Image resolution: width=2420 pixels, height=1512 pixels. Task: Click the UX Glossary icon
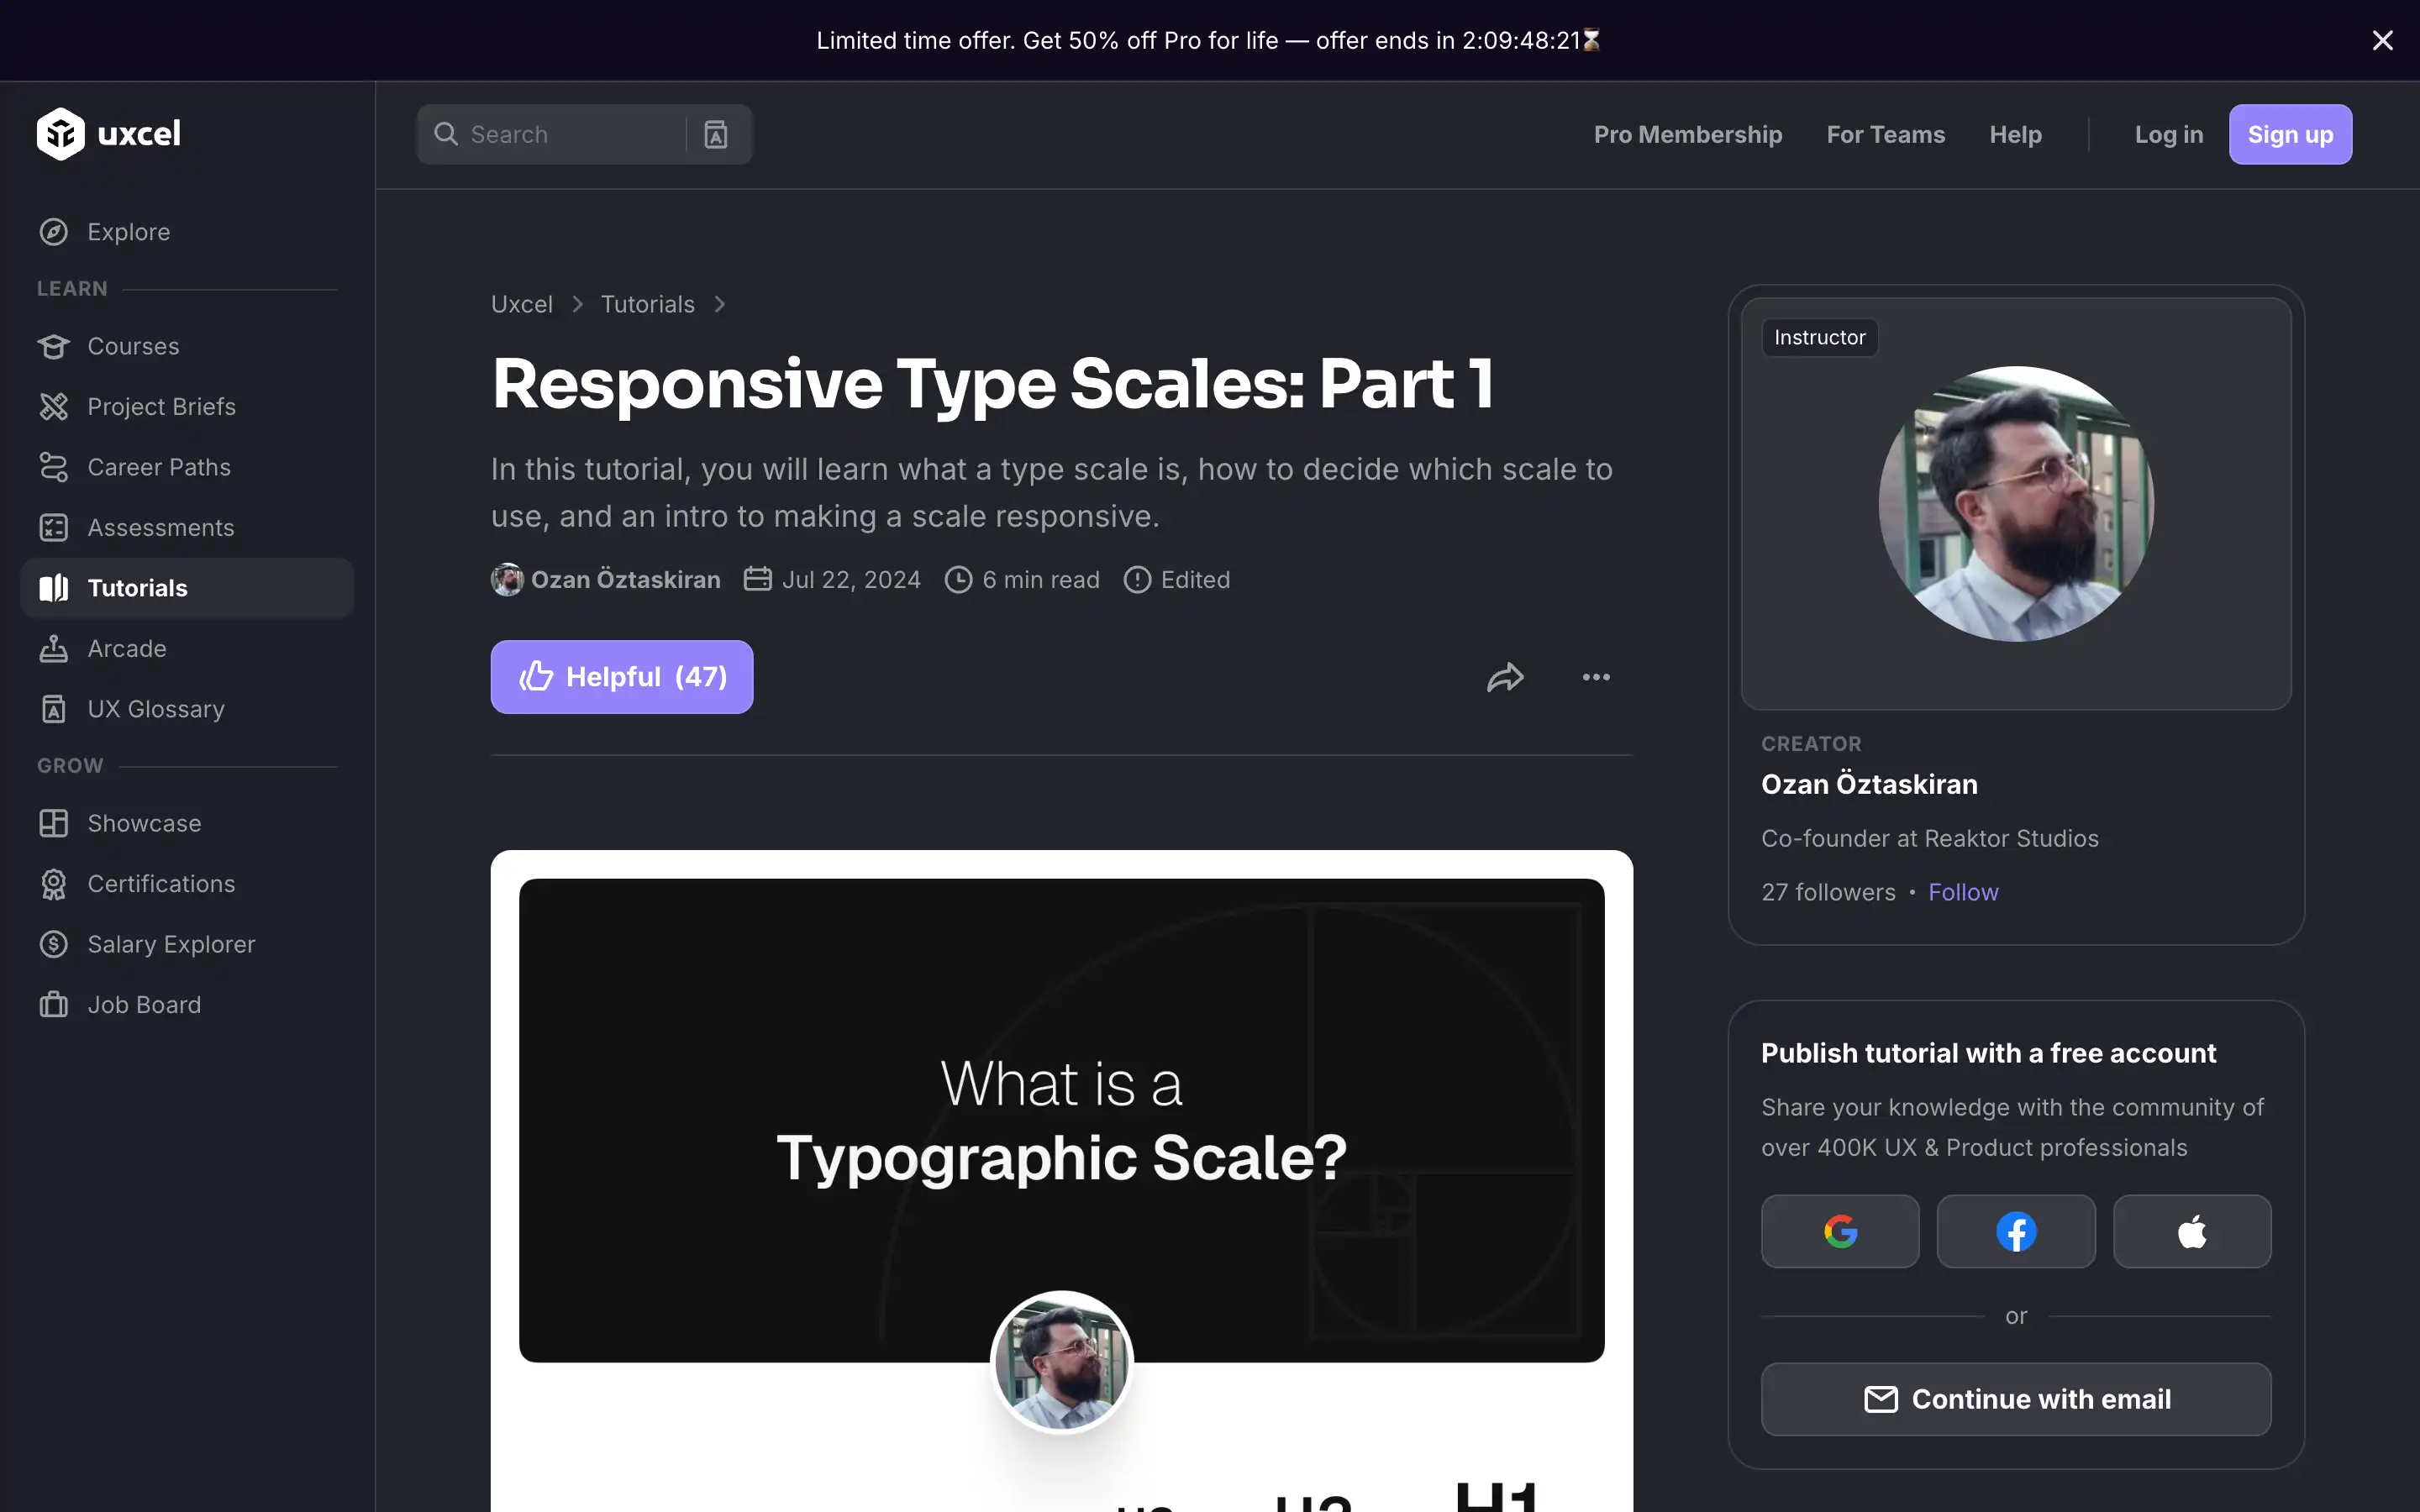pyautogui.click(x=54, y=709)
